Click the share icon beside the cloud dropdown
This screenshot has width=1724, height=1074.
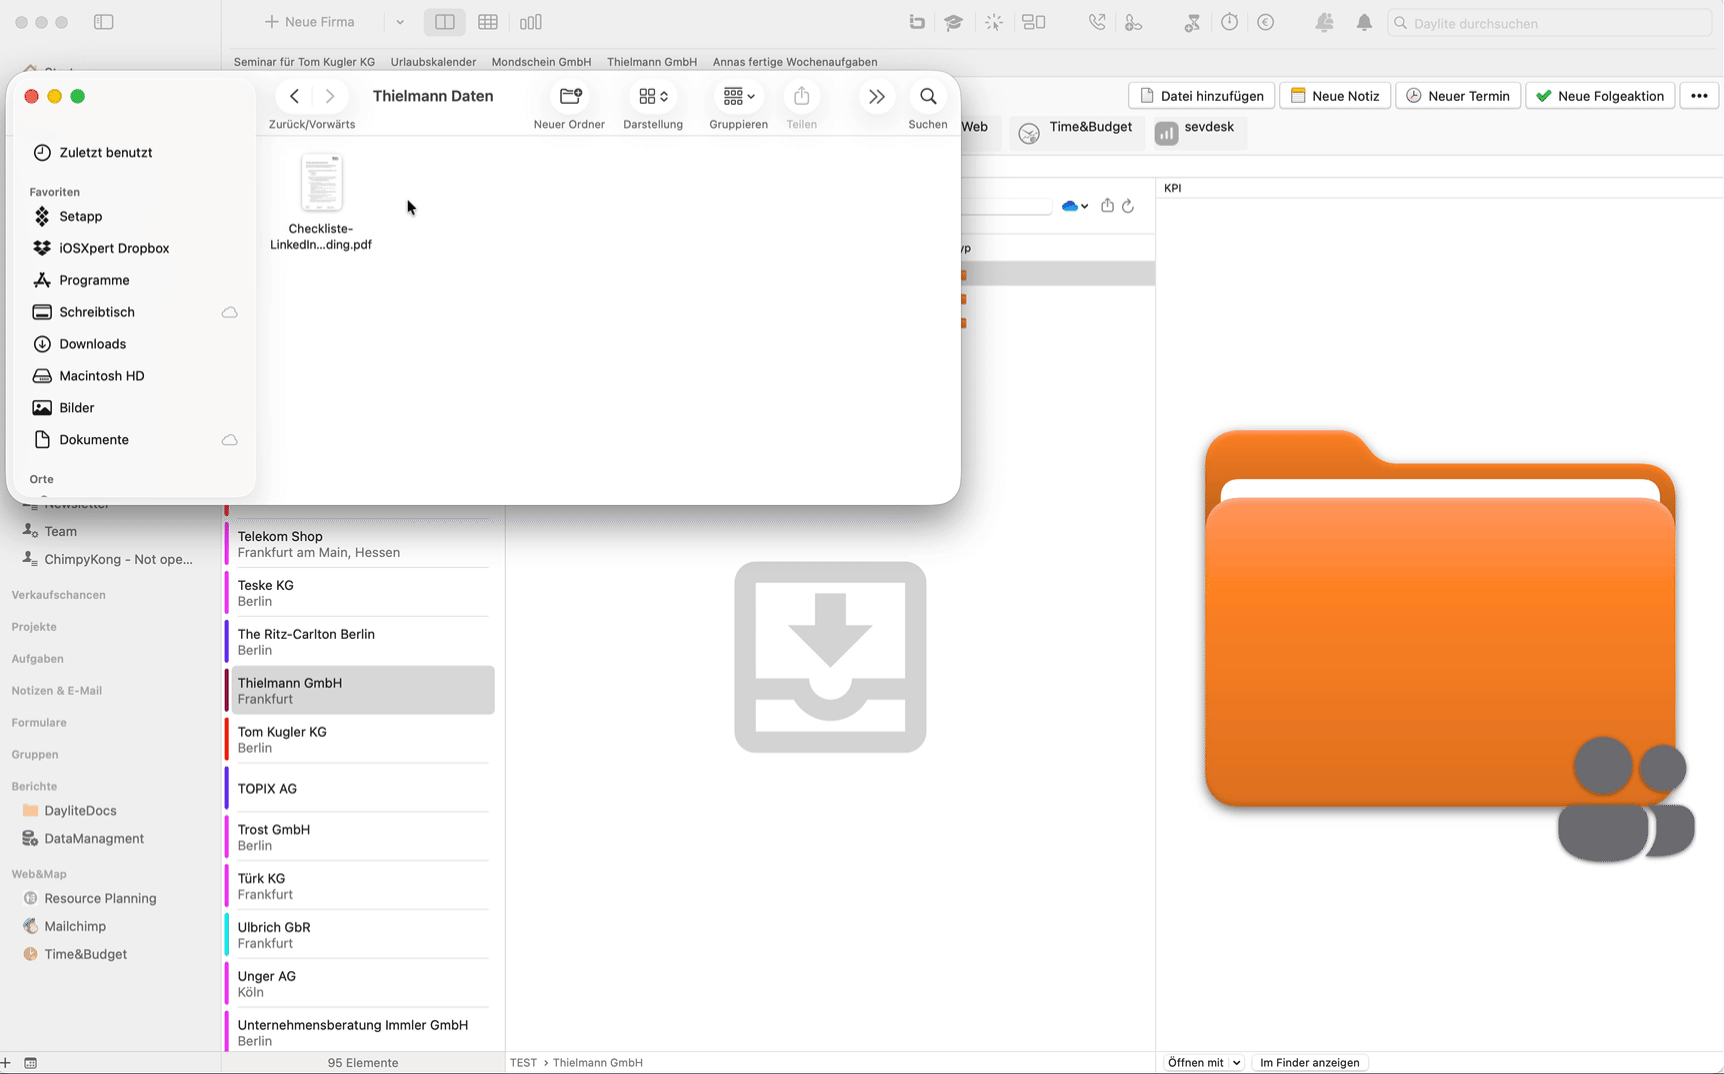1107,205
